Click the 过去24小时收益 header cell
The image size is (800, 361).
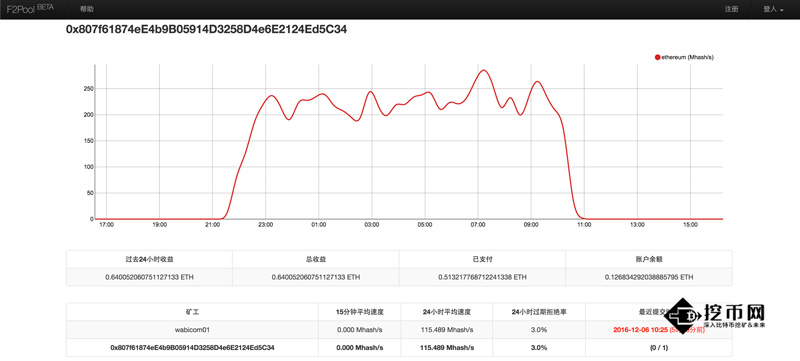point(149,259)
